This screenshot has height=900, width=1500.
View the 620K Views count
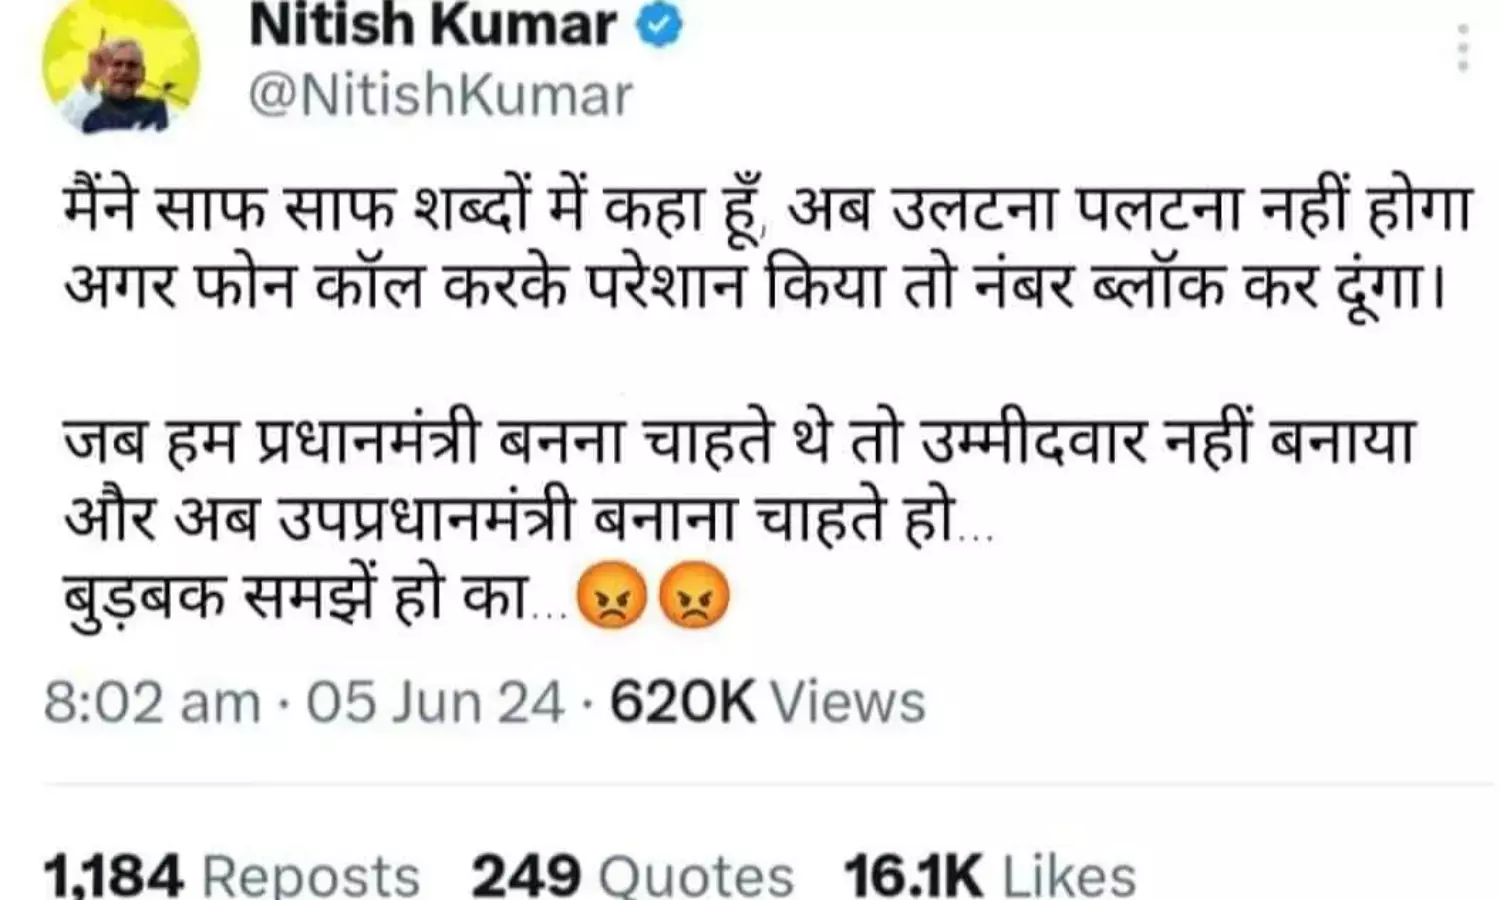click(768, 703)
